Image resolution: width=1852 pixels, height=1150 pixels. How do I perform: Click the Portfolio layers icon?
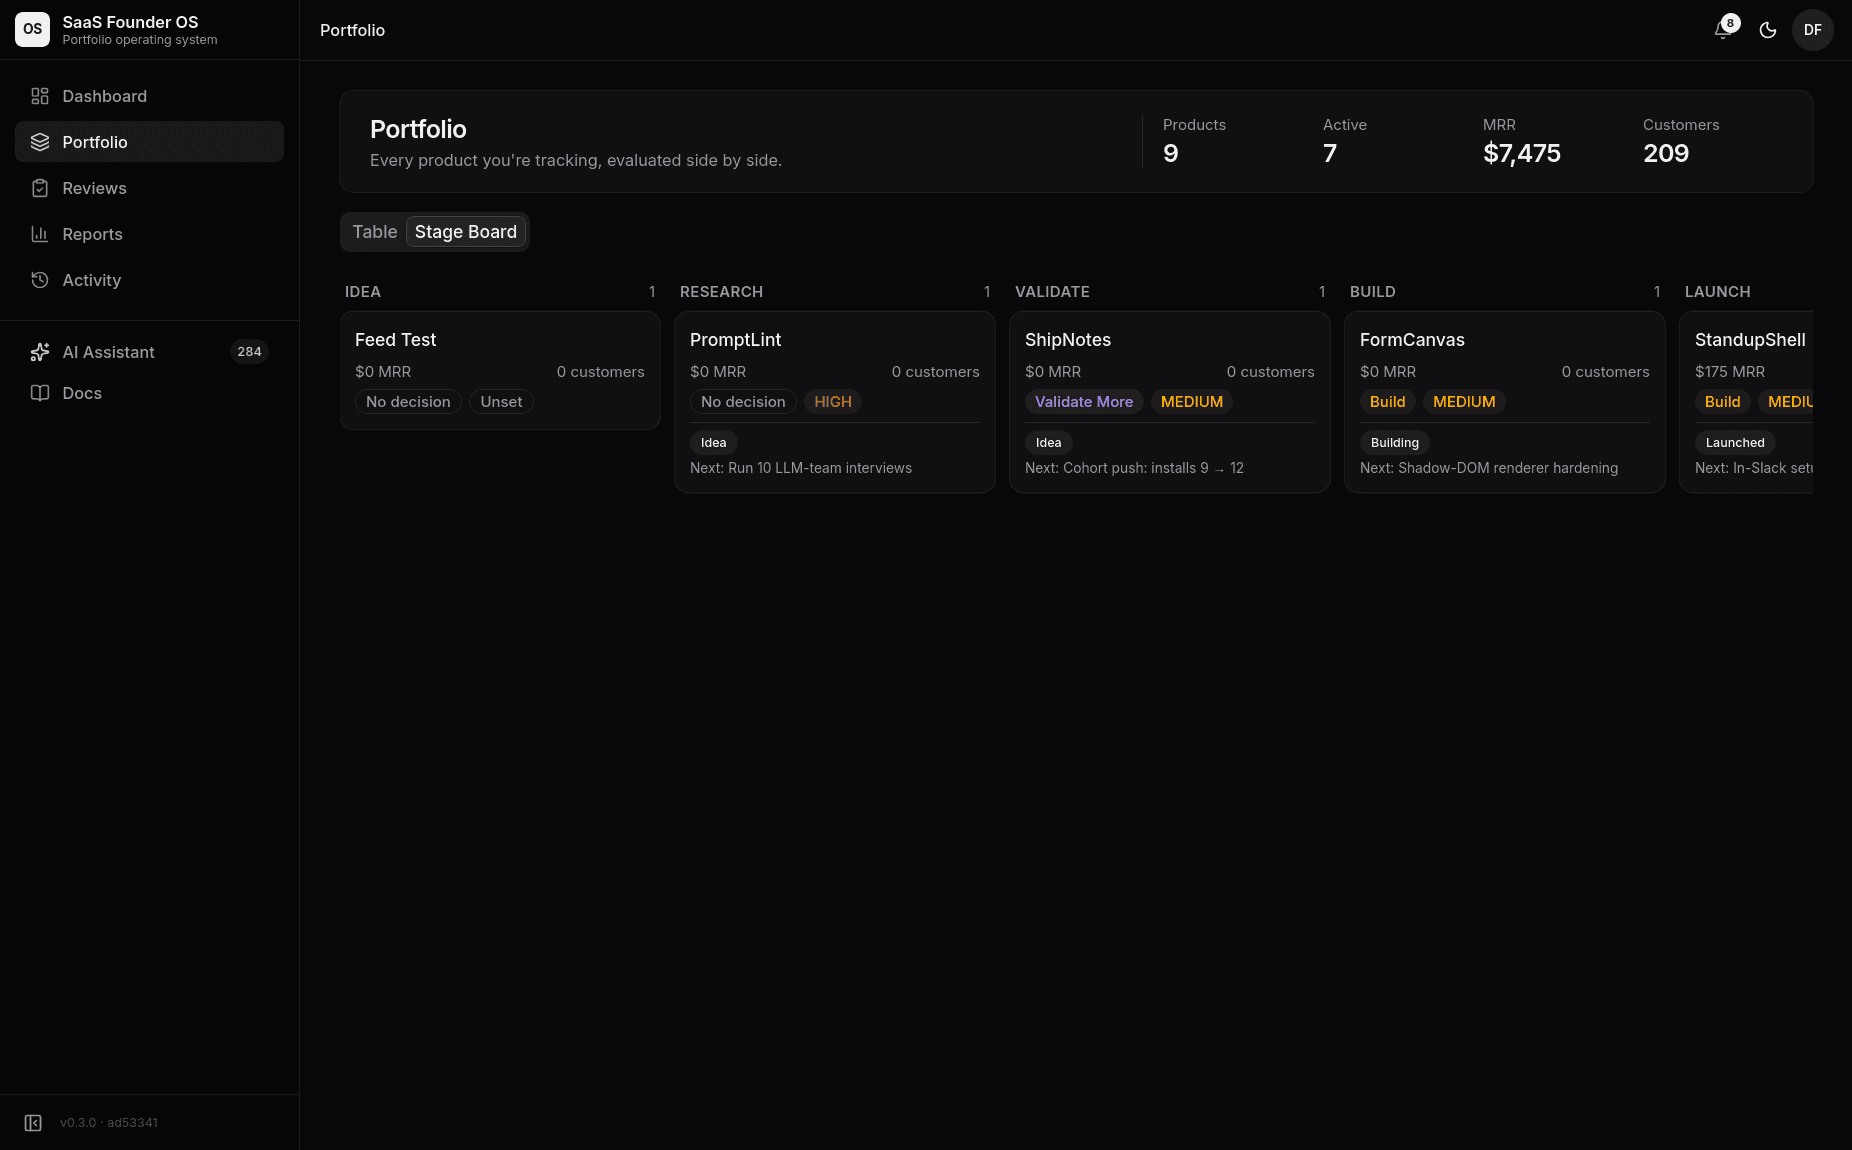(40, 142)
